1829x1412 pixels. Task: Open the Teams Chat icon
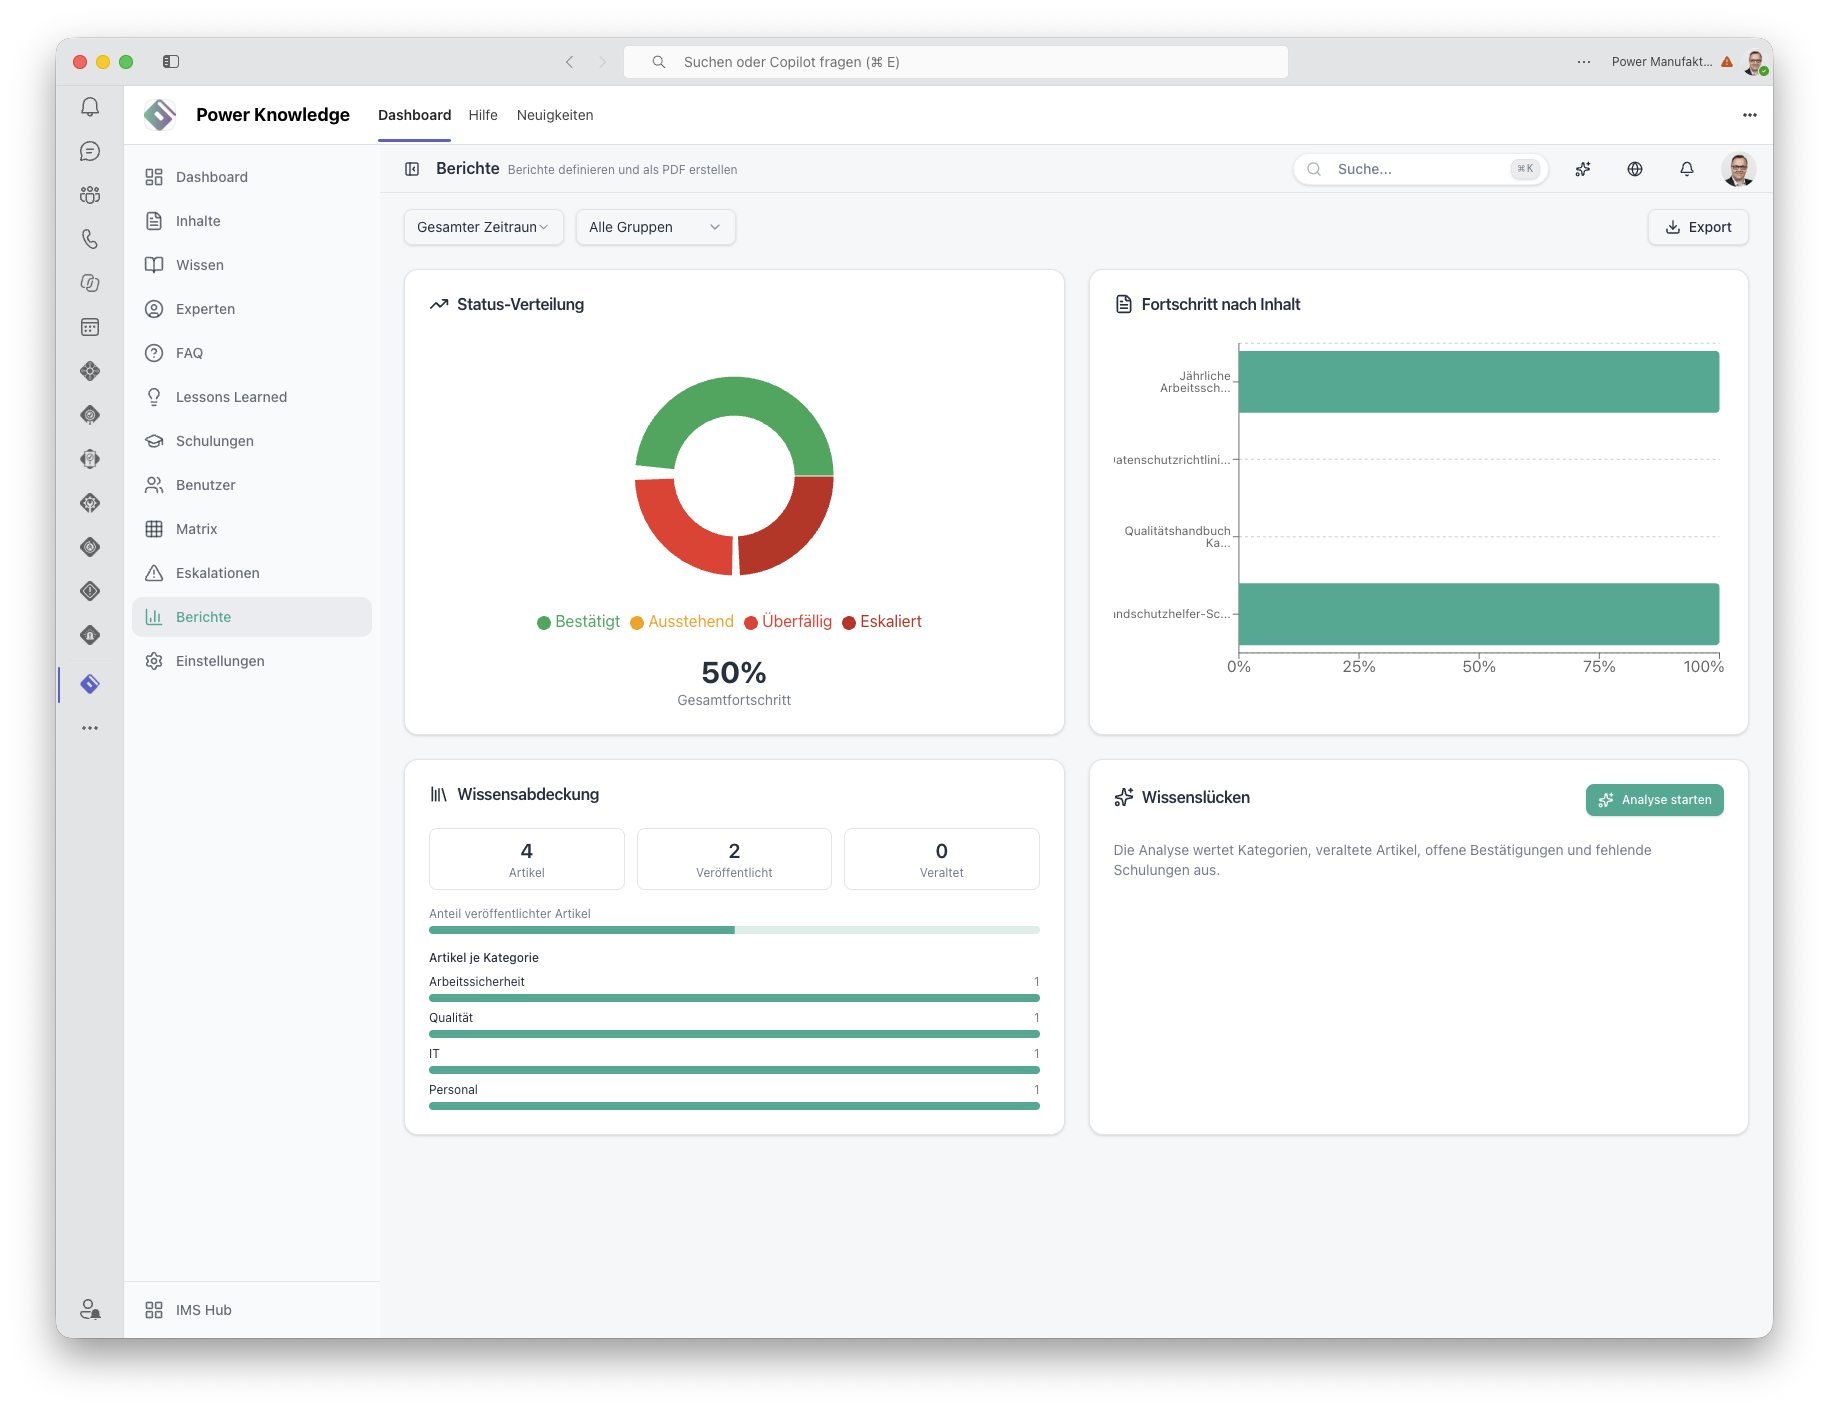(x=90, y=151)
